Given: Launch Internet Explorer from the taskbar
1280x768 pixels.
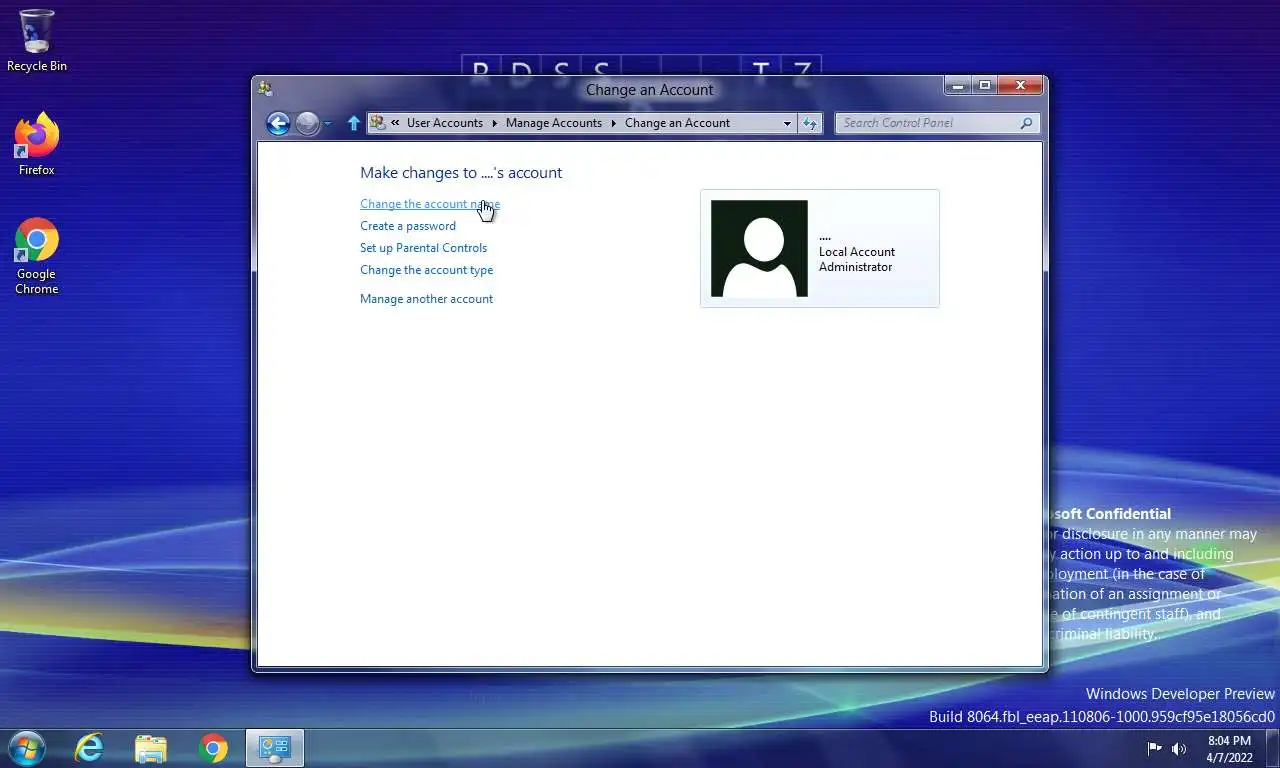Looking at the screenshot, I should (x=89, y=748).
